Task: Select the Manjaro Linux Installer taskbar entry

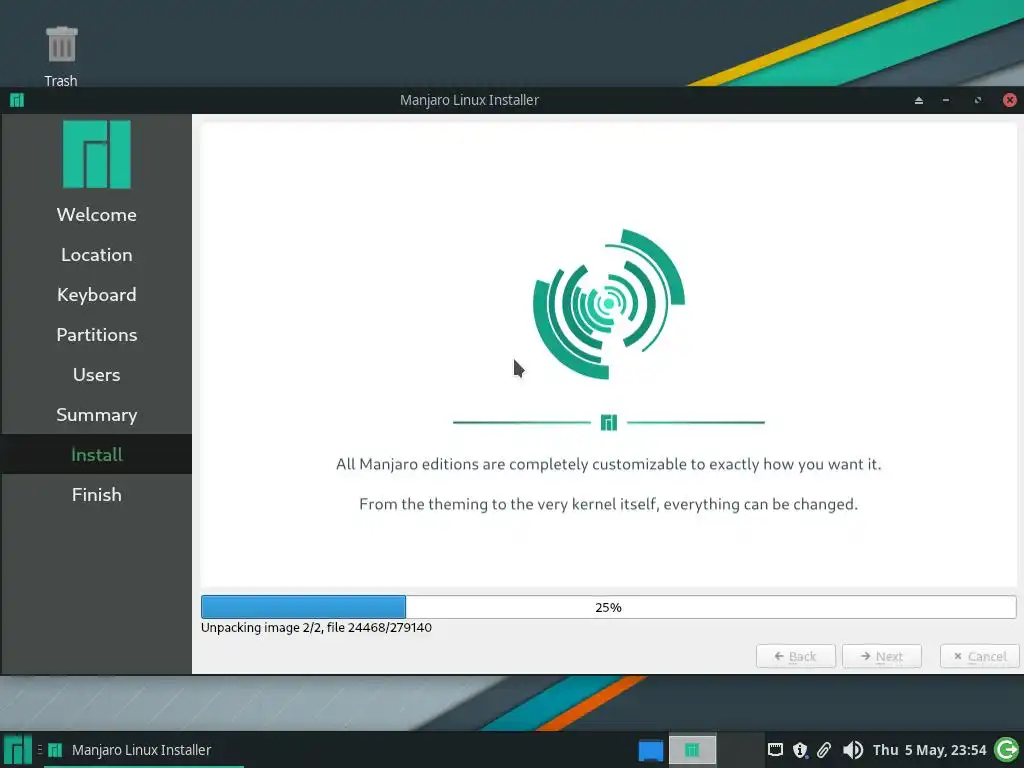Action: [x=144, y=750]
